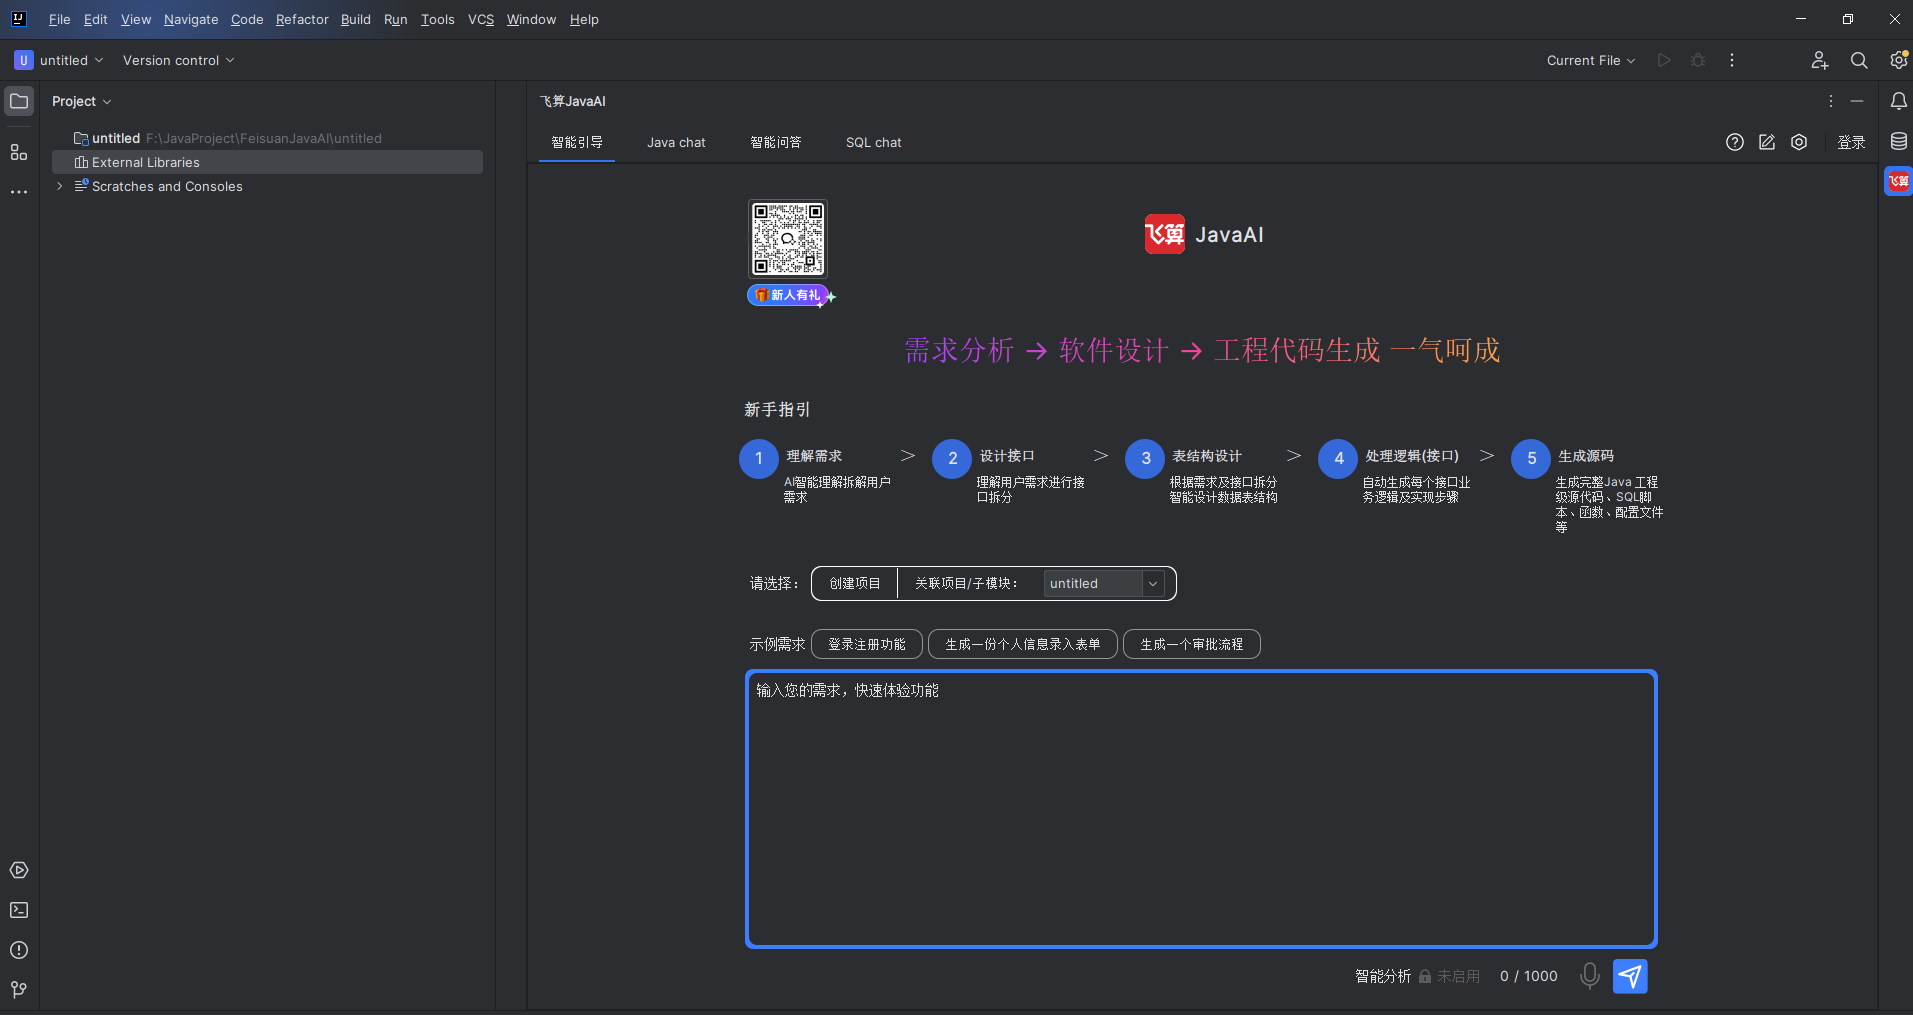
Task: Click the Debug bug icon
Action: 1698,60
